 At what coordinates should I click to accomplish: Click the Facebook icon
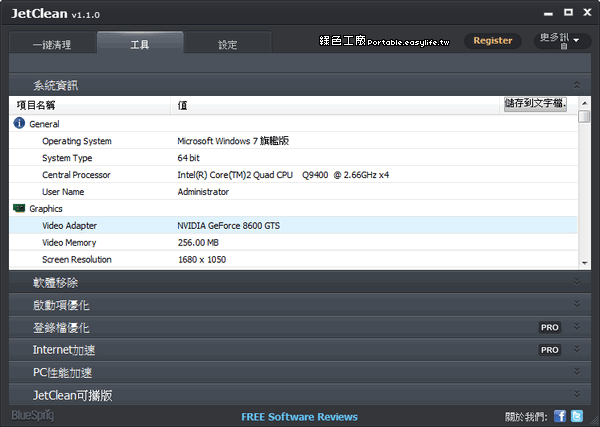click(560, 416)
